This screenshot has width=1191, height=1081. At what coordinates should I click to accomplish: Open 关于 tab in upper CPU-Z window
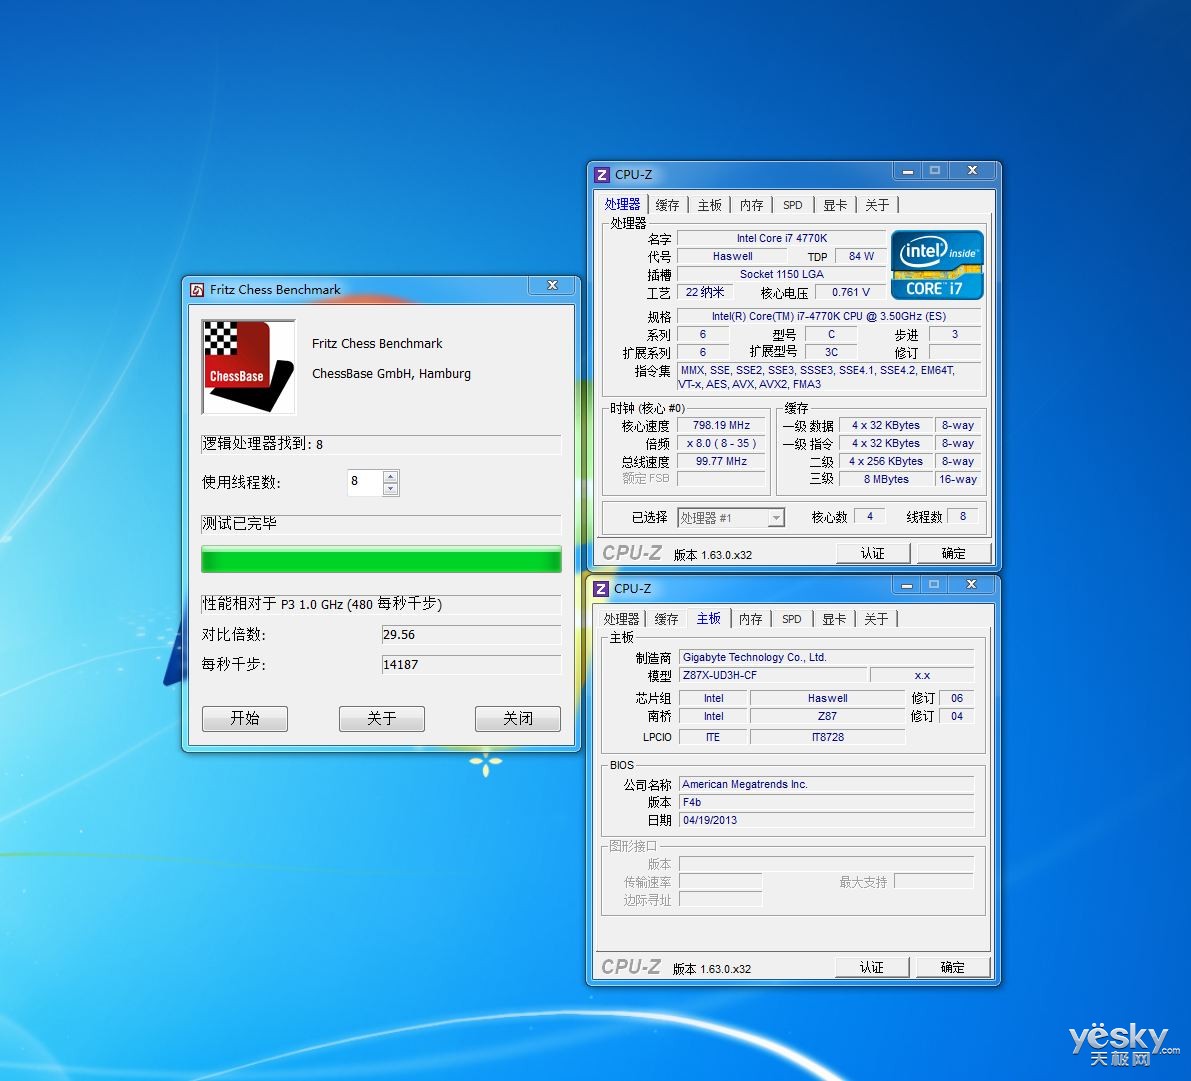[877, 205]
